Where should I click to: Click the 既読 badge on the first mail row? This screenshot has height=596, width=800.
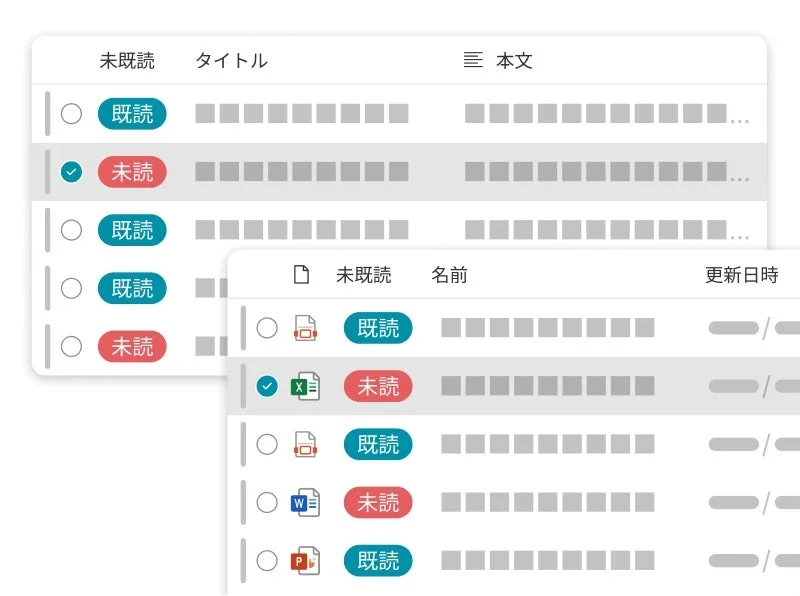point(131,114)
